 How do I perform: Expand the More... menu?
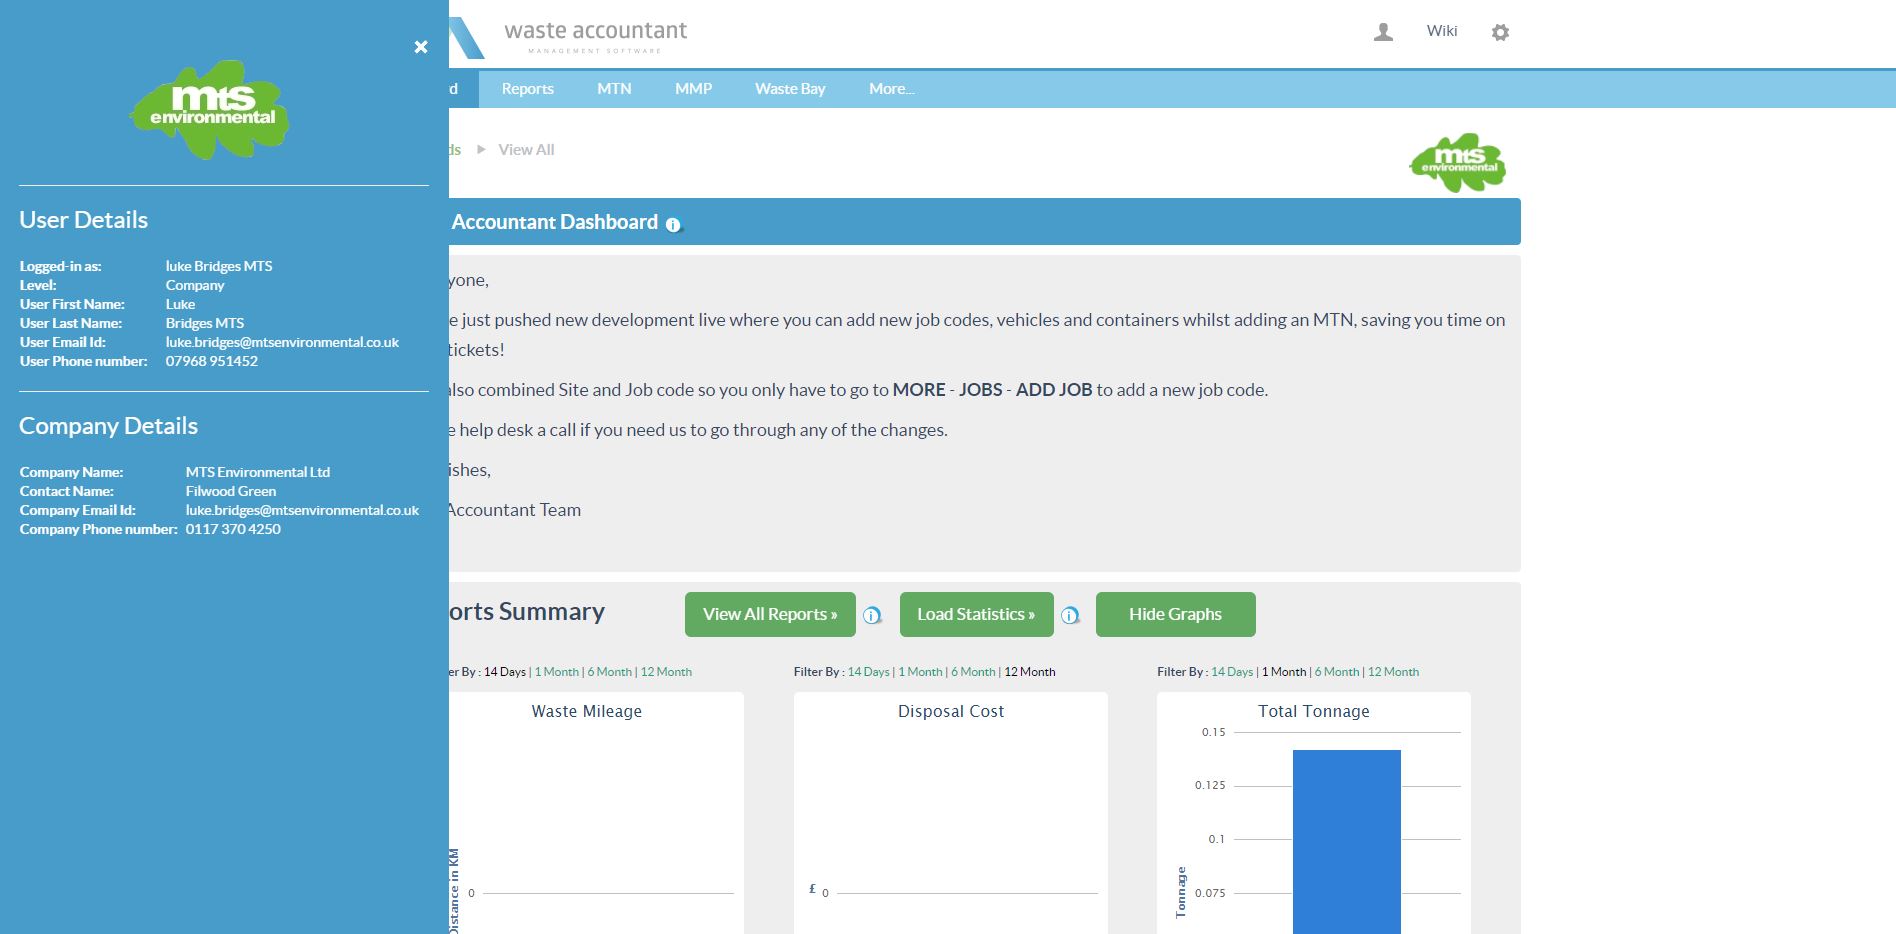coord(891,89)
